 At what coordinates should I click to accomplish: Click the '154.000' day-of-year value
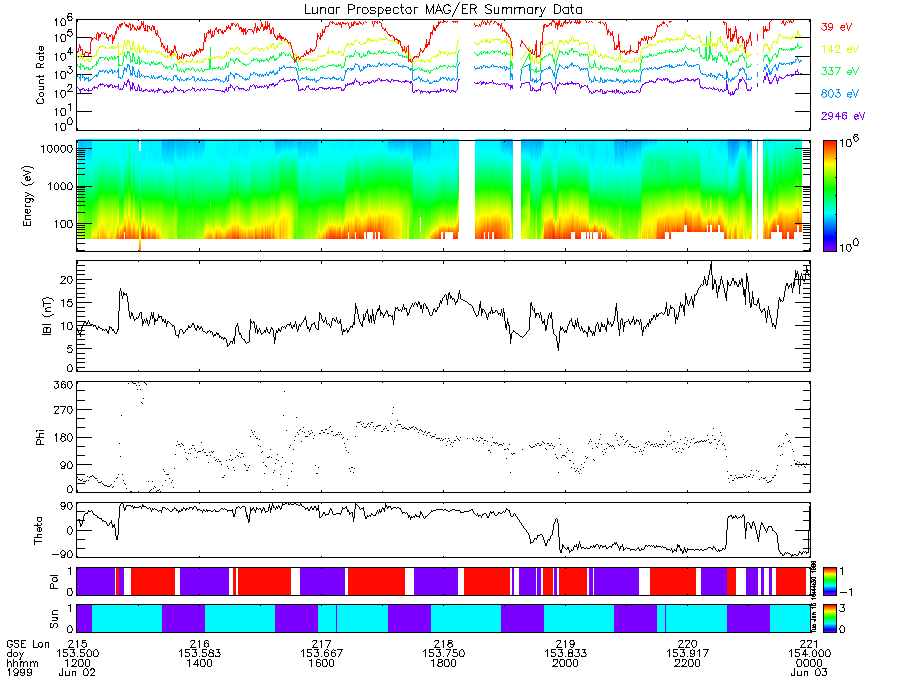coord(809,654)
